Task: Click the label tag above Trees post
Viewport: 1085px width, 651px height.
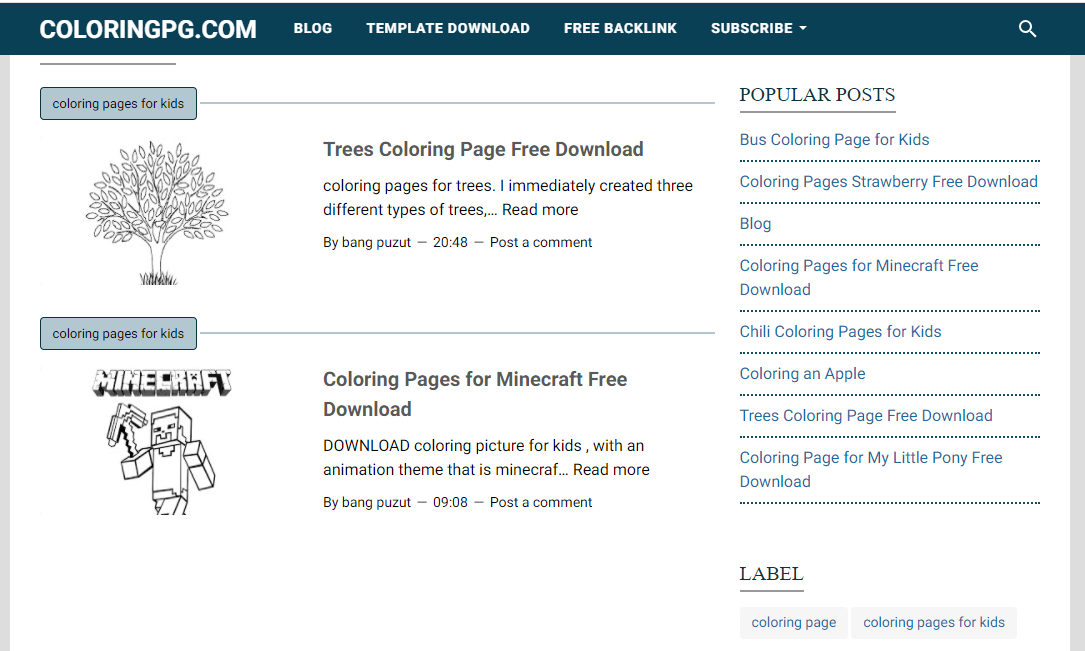Action: click(118, 104)
